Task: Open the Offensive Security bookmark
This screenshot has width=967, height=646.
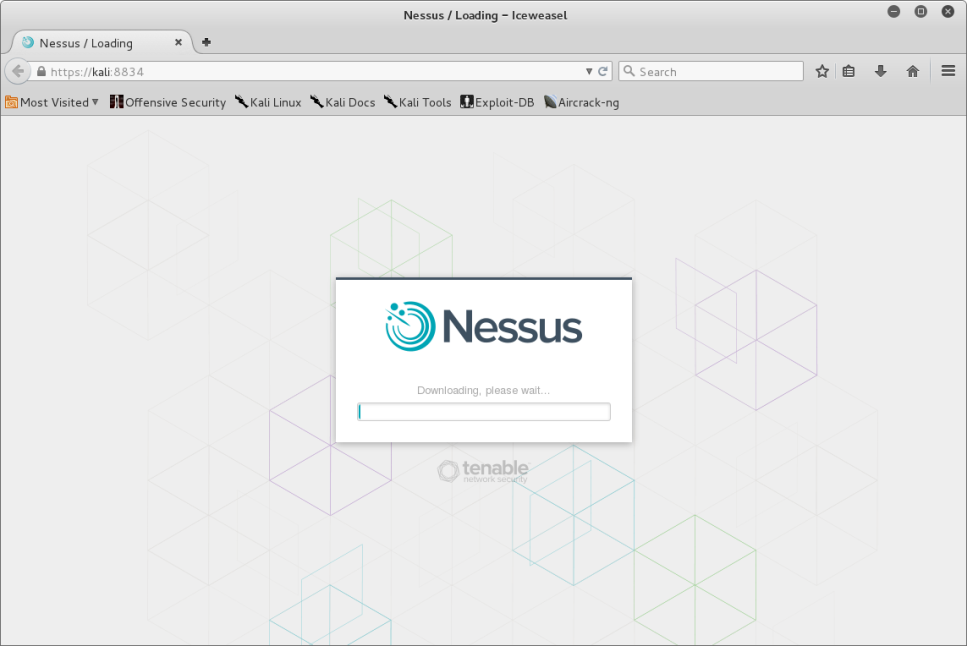Action: 168,102
